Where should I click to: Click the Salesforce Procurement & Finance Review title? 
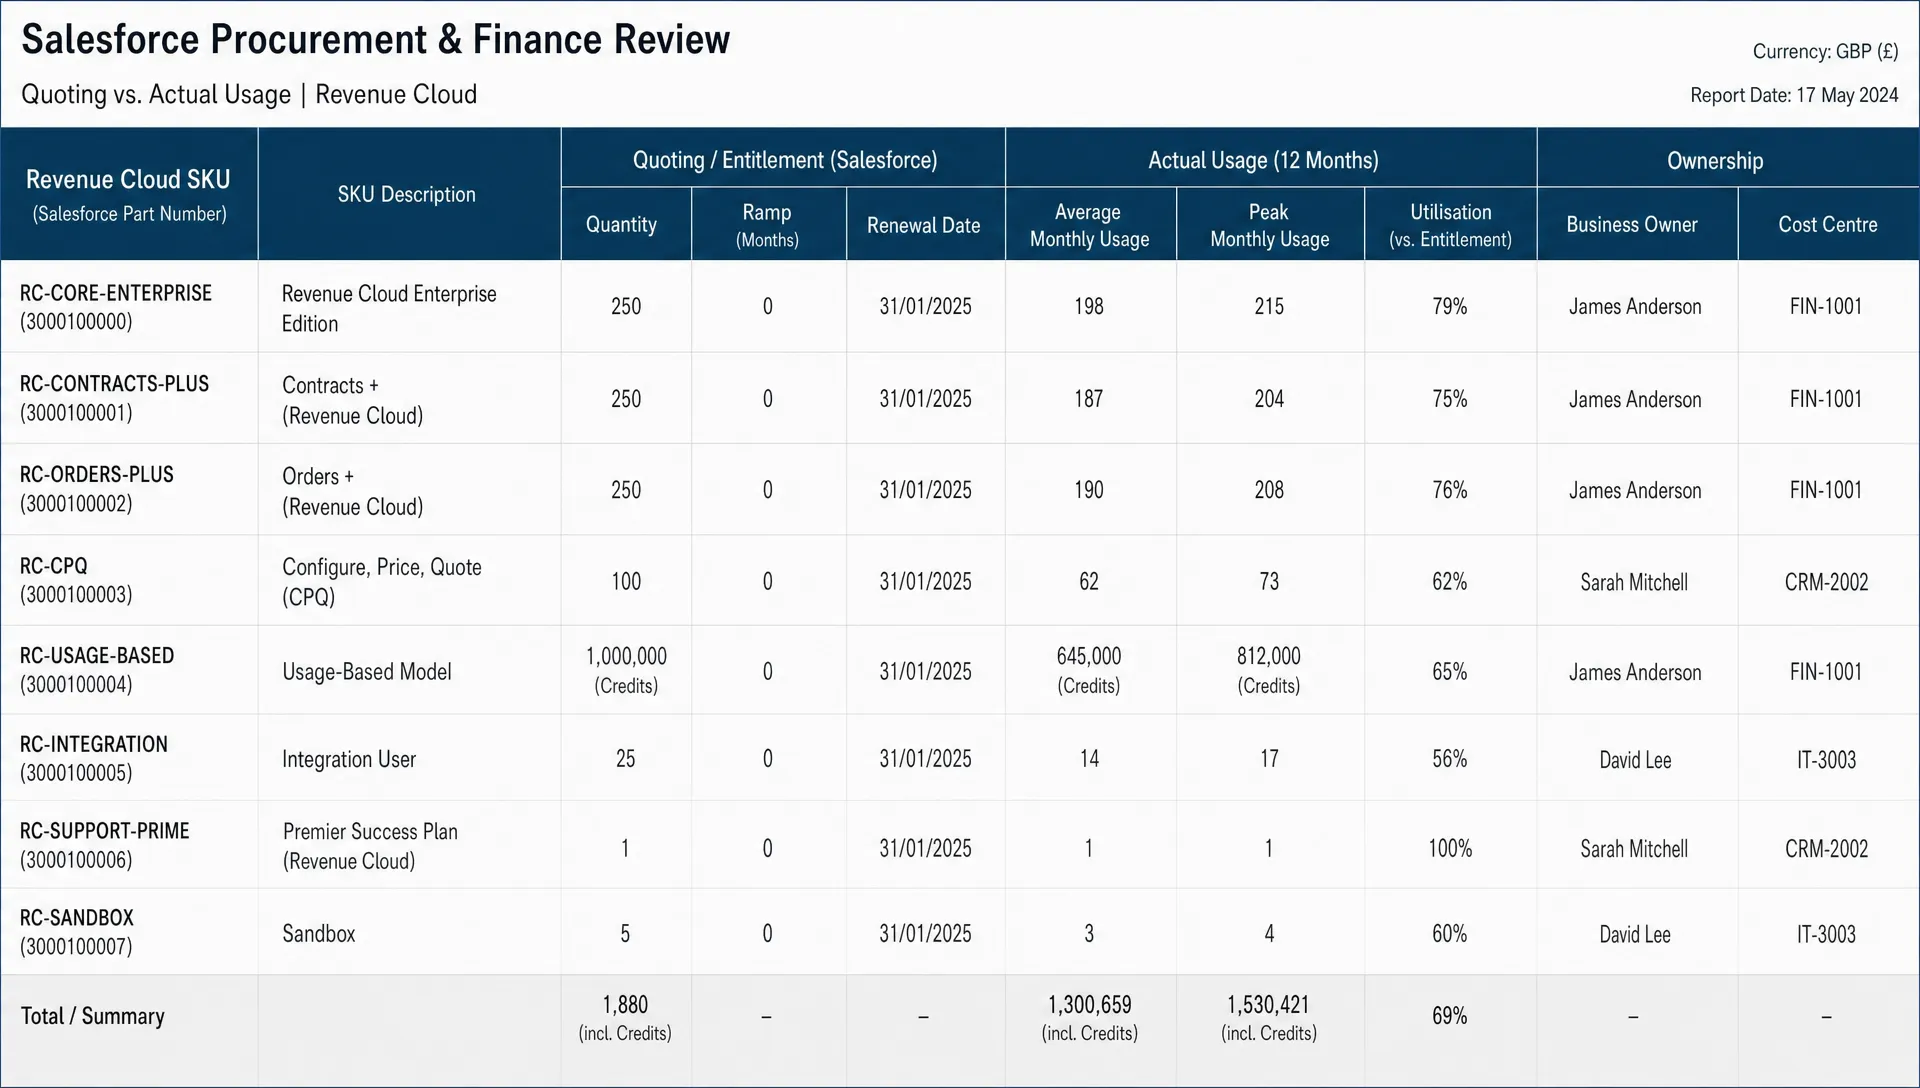tap(376, 39)
